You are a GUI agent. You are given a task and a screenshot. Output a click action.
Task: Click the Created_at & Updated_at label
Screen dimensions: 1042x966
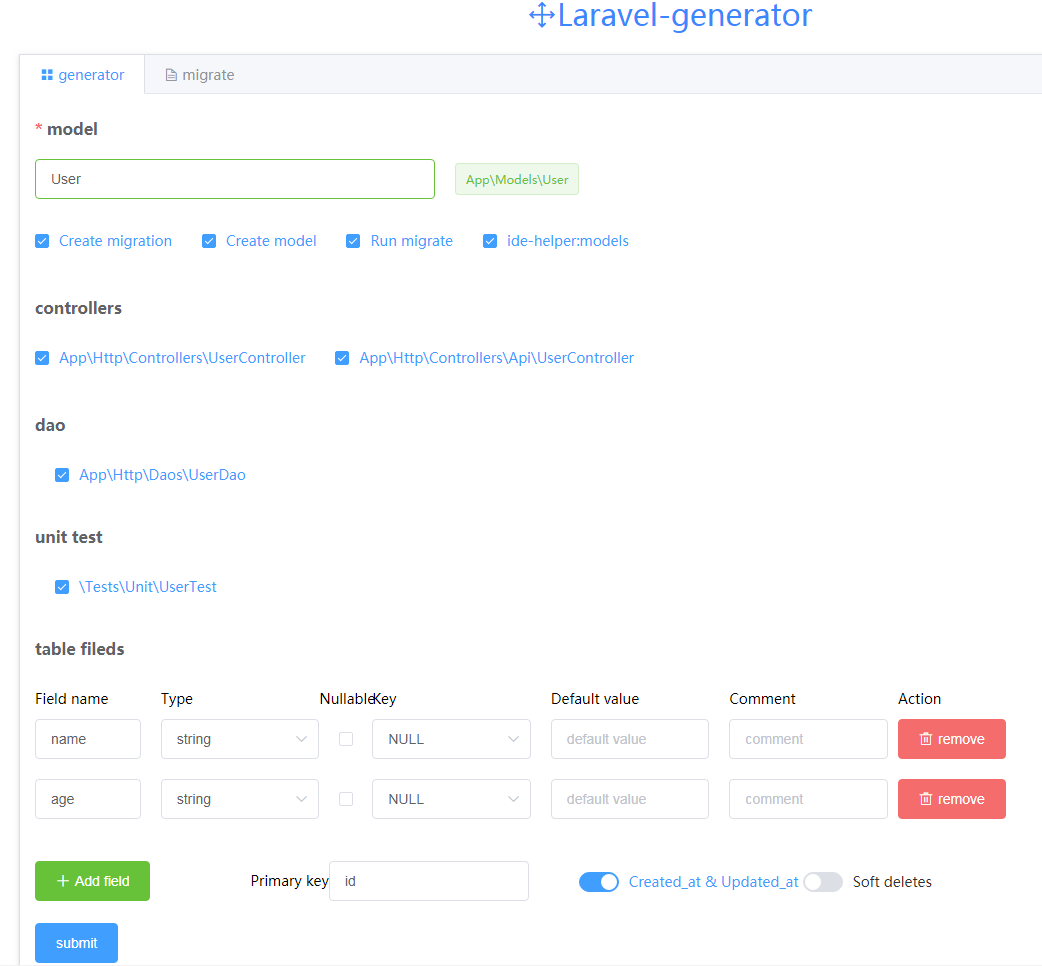714,882
